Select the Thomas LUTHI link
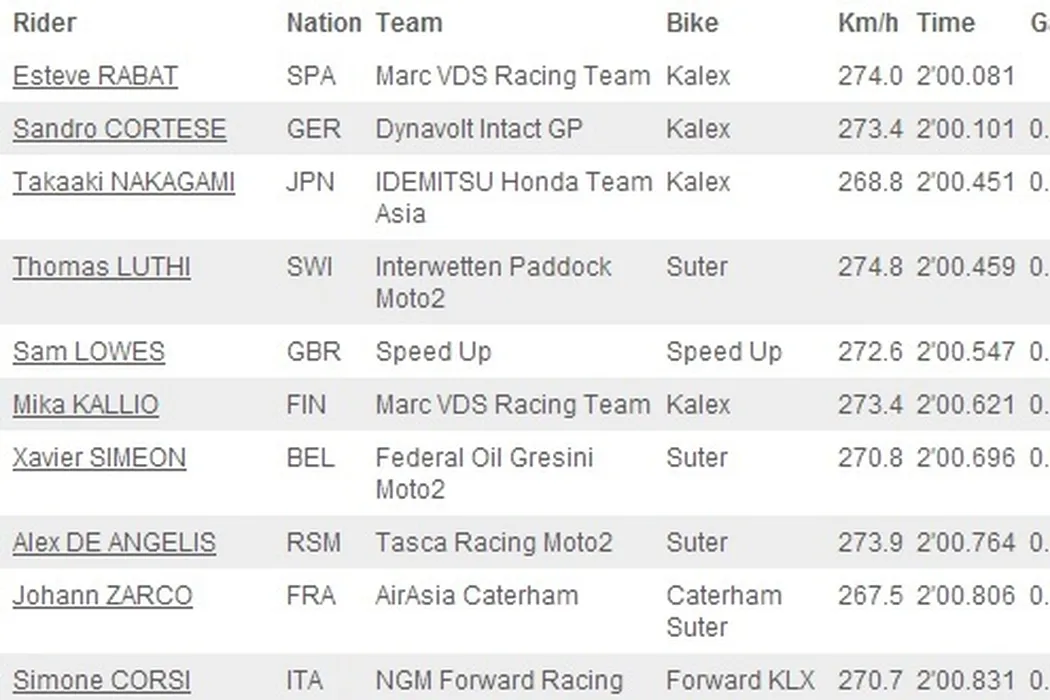 (x=101, y=268)
